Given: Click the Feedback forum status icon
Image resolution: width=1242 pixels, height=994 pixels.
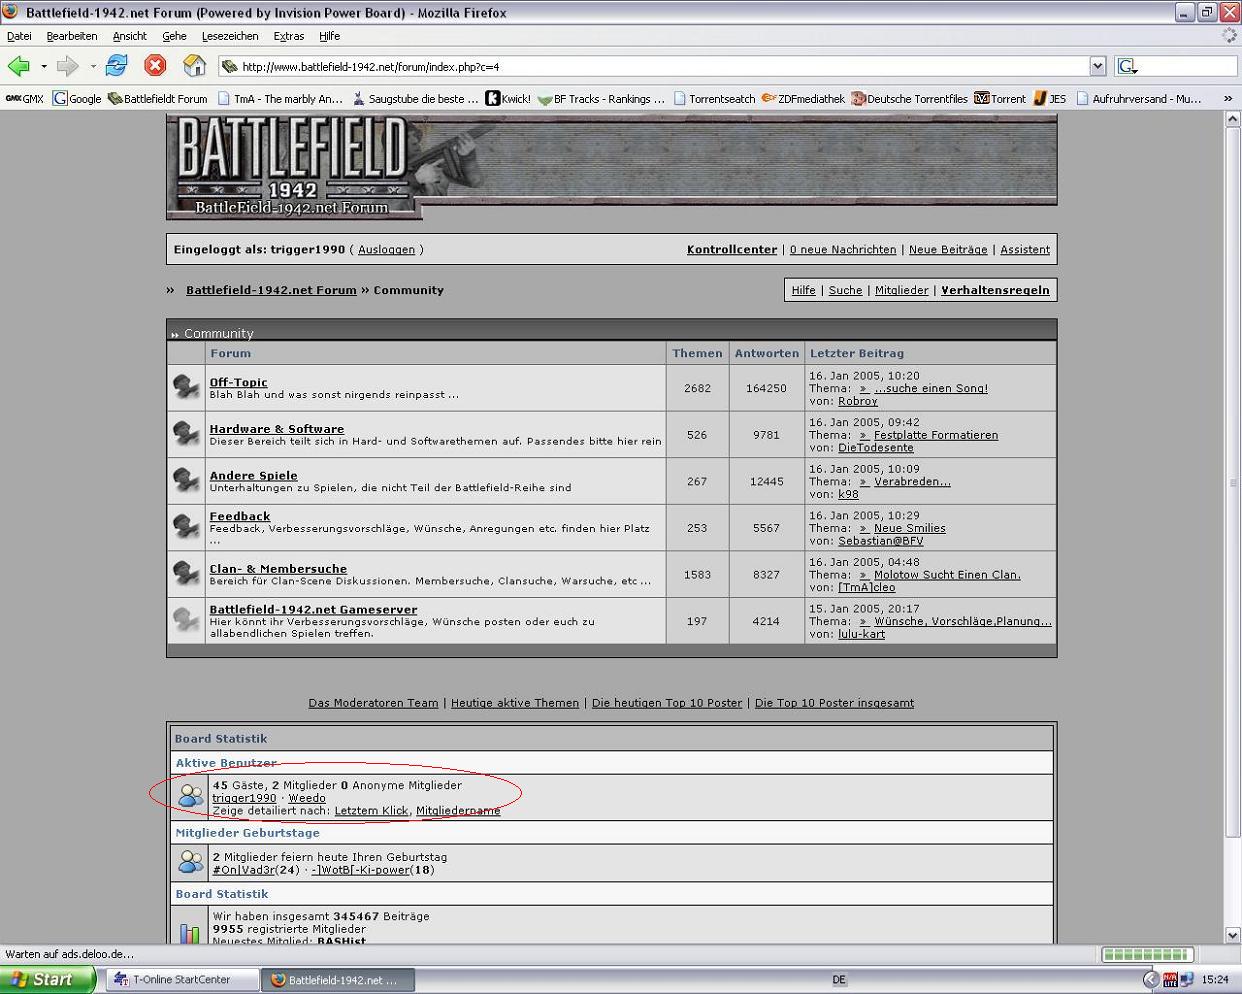Looking at the screenshot, I should click(186, 528).
